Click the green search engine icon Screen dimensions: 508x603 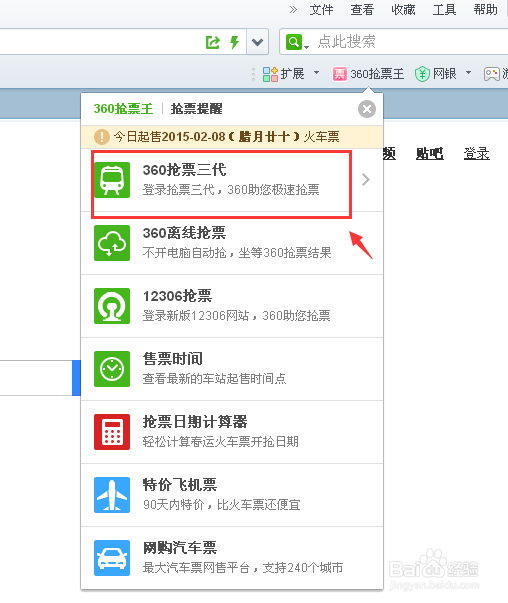pyautogui.click(x=294, y=42)
